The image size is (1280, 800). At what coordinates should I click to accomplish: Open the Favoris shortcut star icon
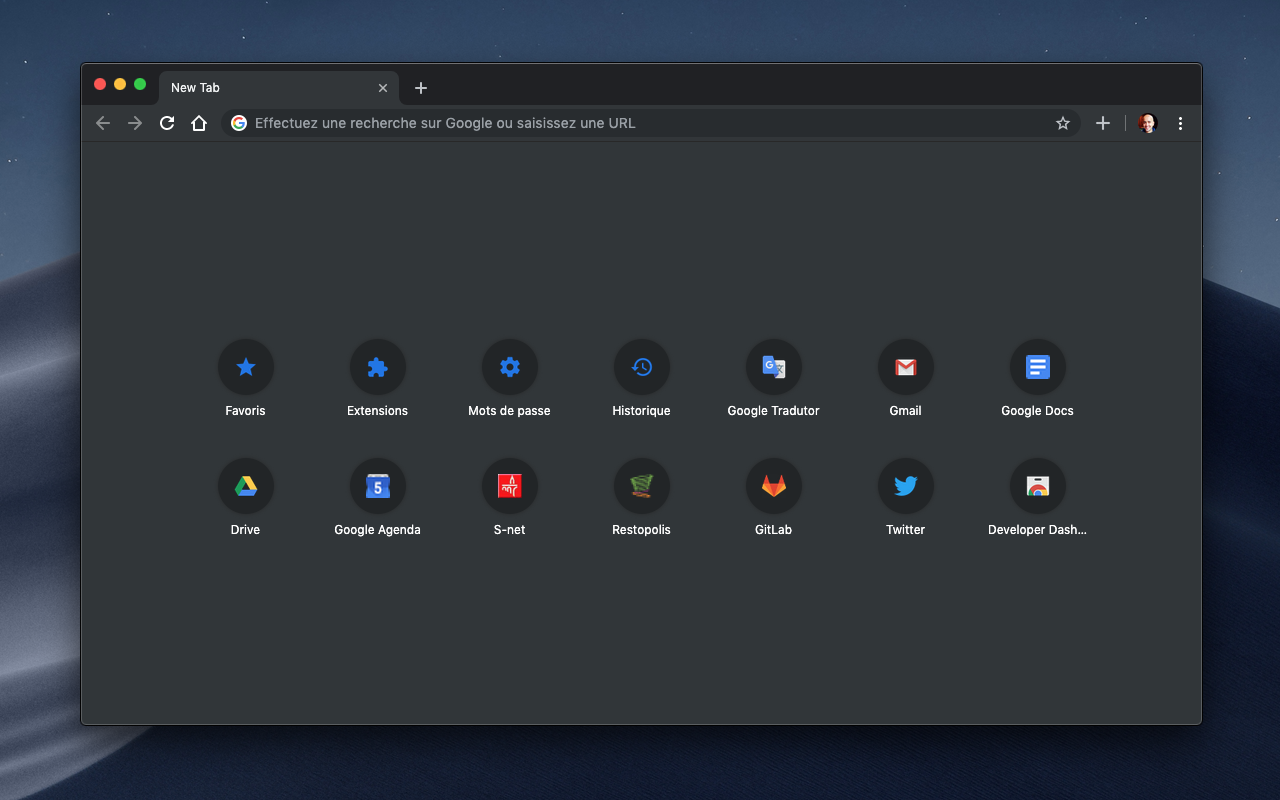(245, 367)
